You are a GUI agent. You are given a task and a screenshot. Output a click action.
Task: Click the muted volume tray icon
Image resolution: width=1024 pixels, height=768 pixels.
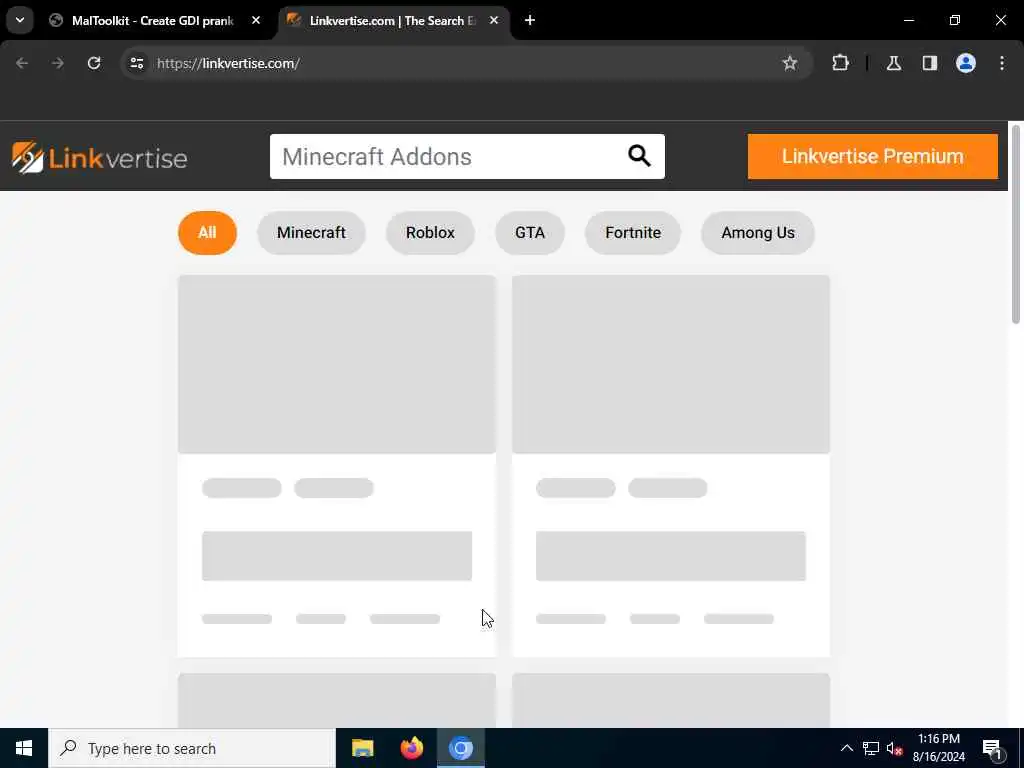coord(895,748)
